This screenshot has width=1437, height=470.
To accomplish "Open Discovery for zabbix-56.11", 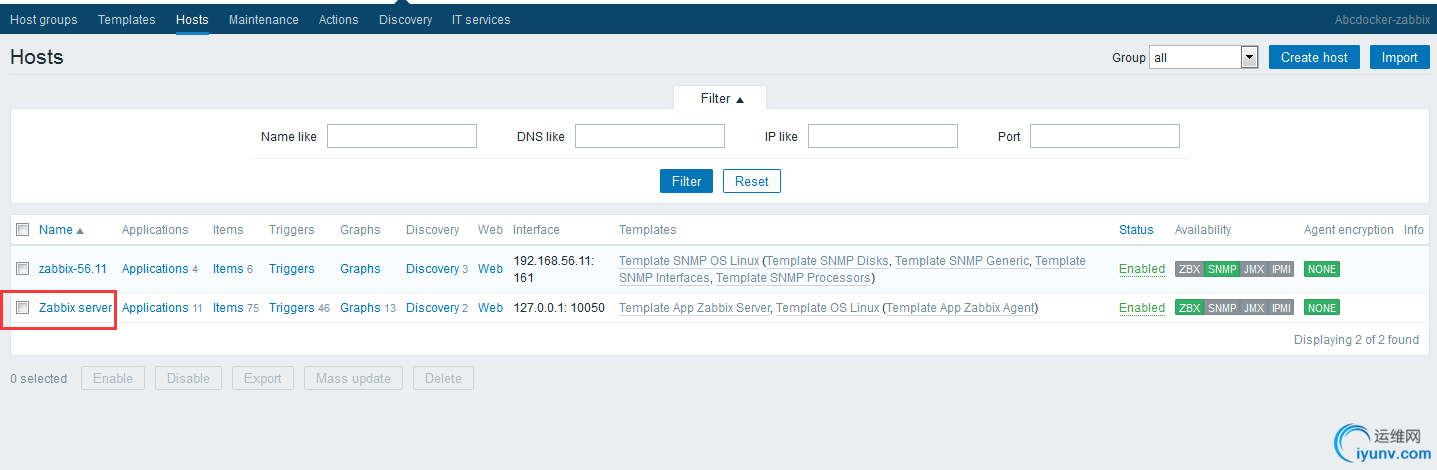I will (x=432, y=269).
